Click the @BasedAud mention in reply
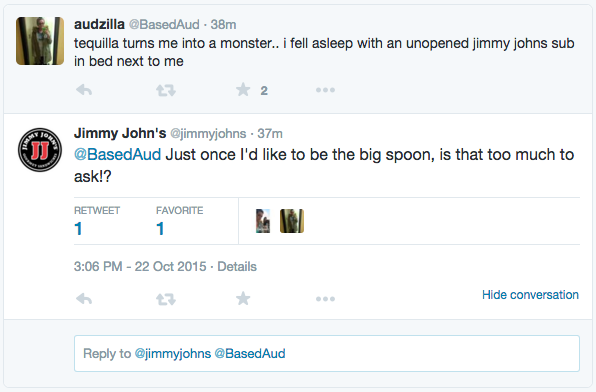 click(117, 155)
